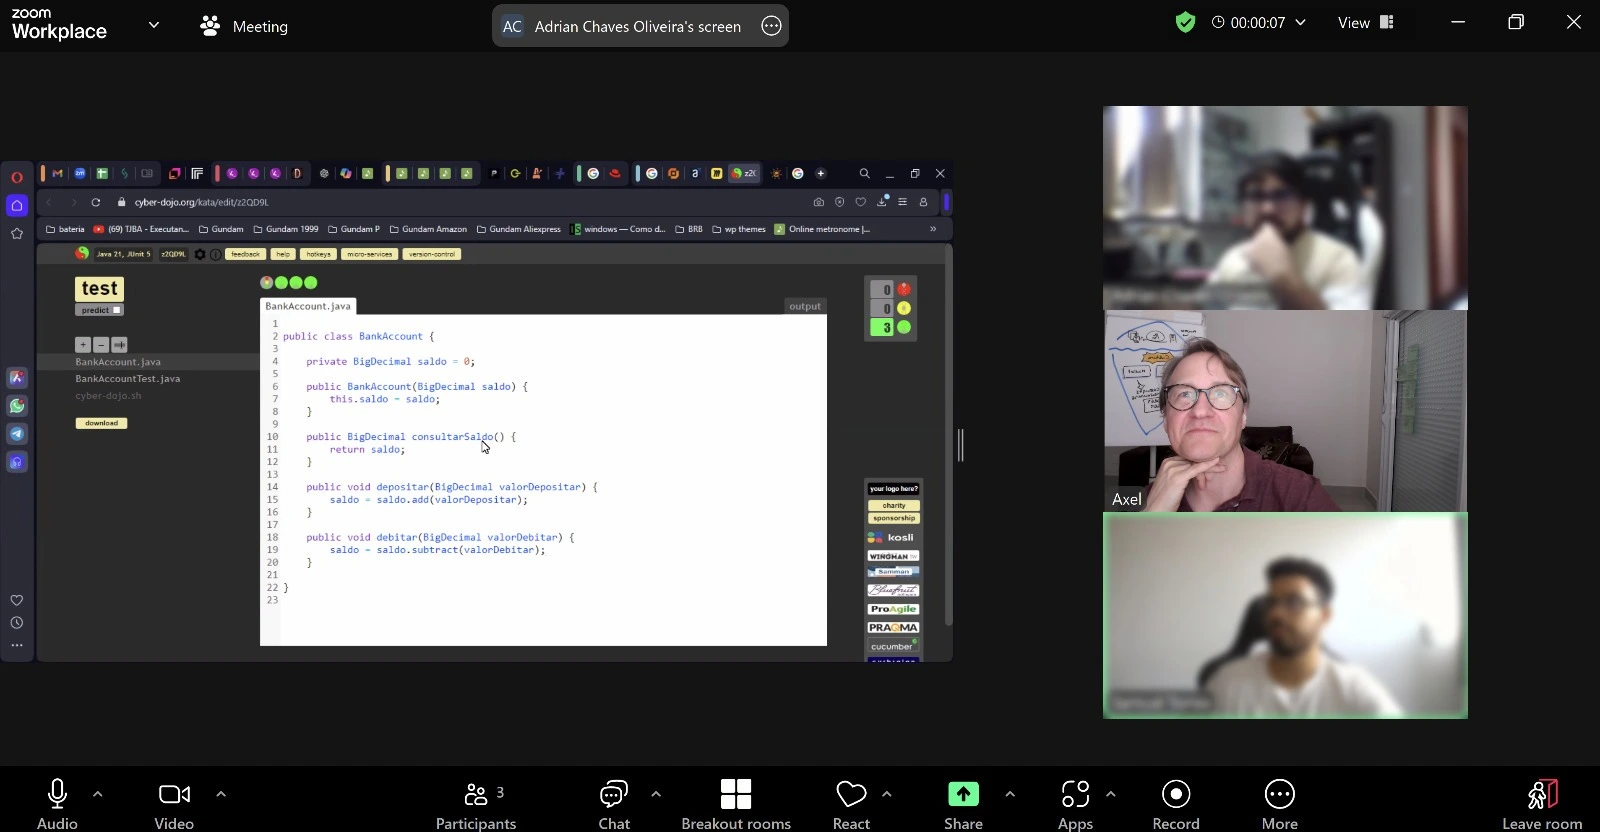
Task: Select Axel's video thumbnail
Action: [1285, 411]
